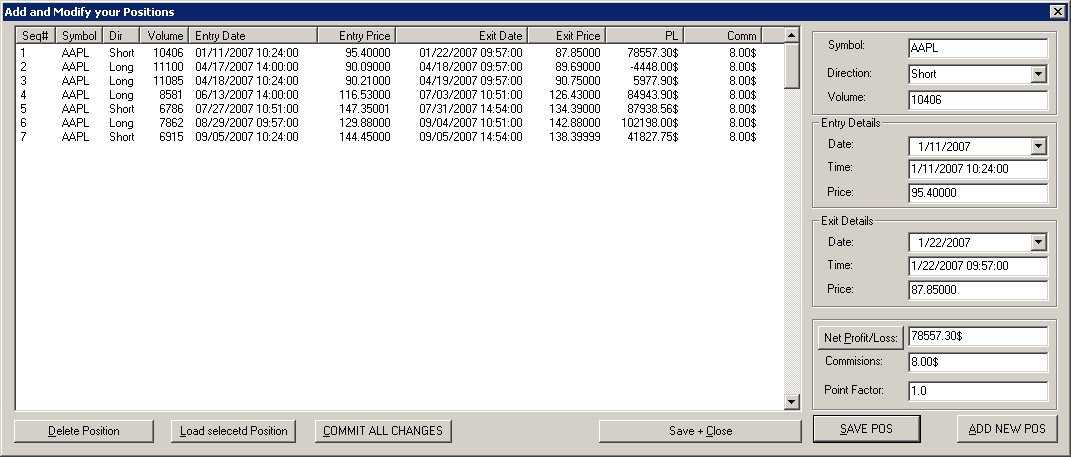Edit the entry Price field 95.40000

(978, 193)
